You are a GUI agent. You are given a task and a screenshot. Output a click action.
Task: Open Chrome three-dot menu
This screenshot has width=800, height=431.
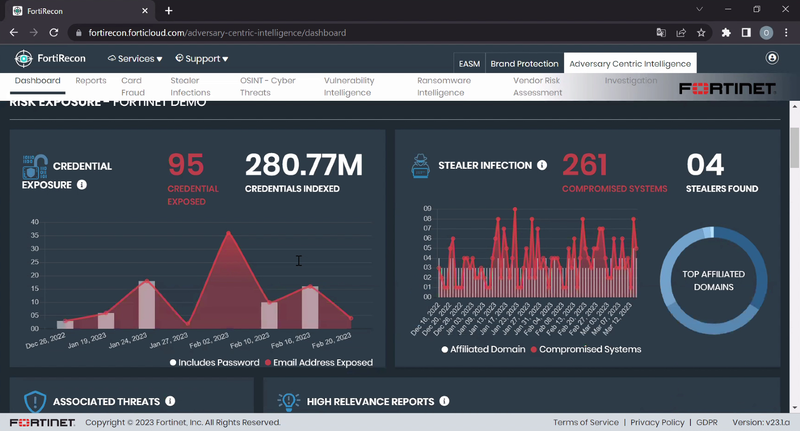coord(786,33)
